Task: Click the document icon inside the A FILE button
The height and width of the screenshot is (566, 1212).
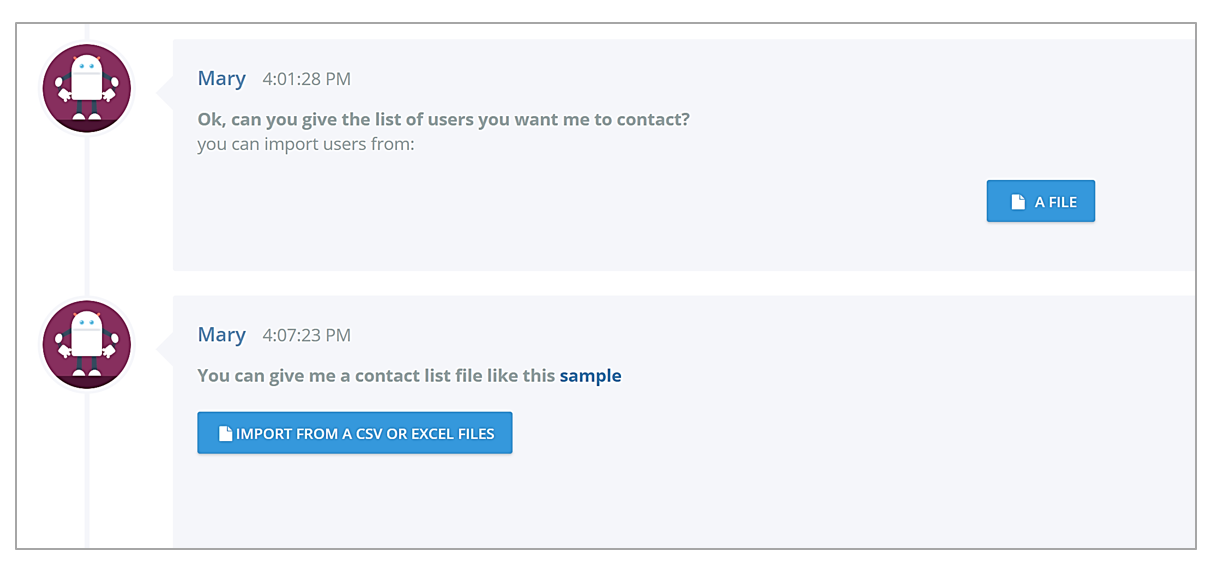Action: tap(1018, 202)
